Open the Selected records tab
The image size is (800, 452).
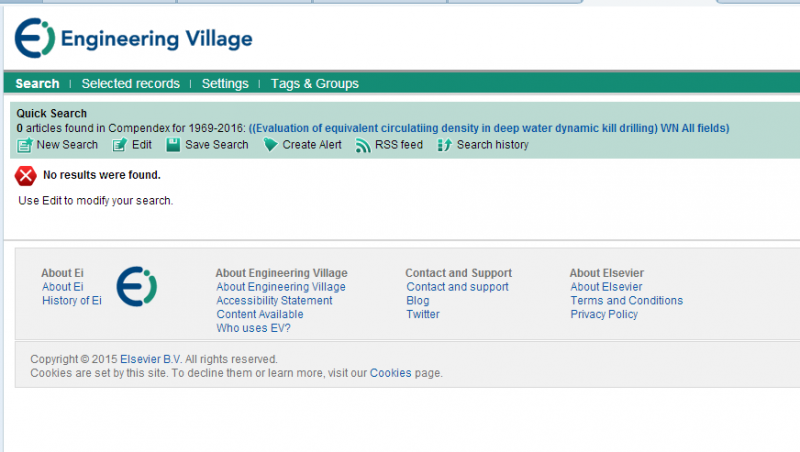[x=131, y=83]
